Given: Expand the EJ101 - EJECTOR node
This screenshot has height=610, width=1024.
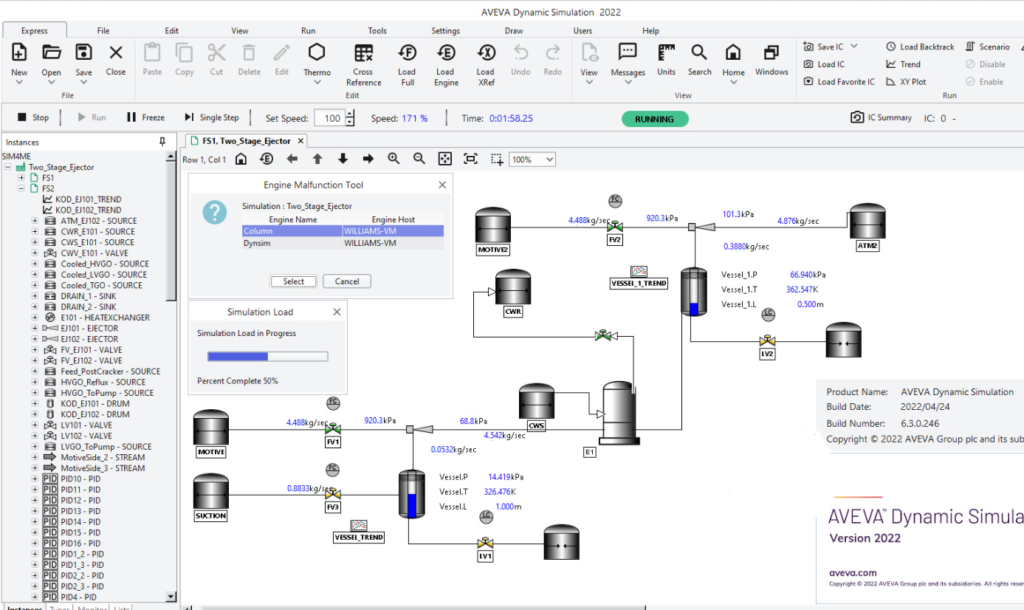Looking at the screenshot, I should 35,329.
